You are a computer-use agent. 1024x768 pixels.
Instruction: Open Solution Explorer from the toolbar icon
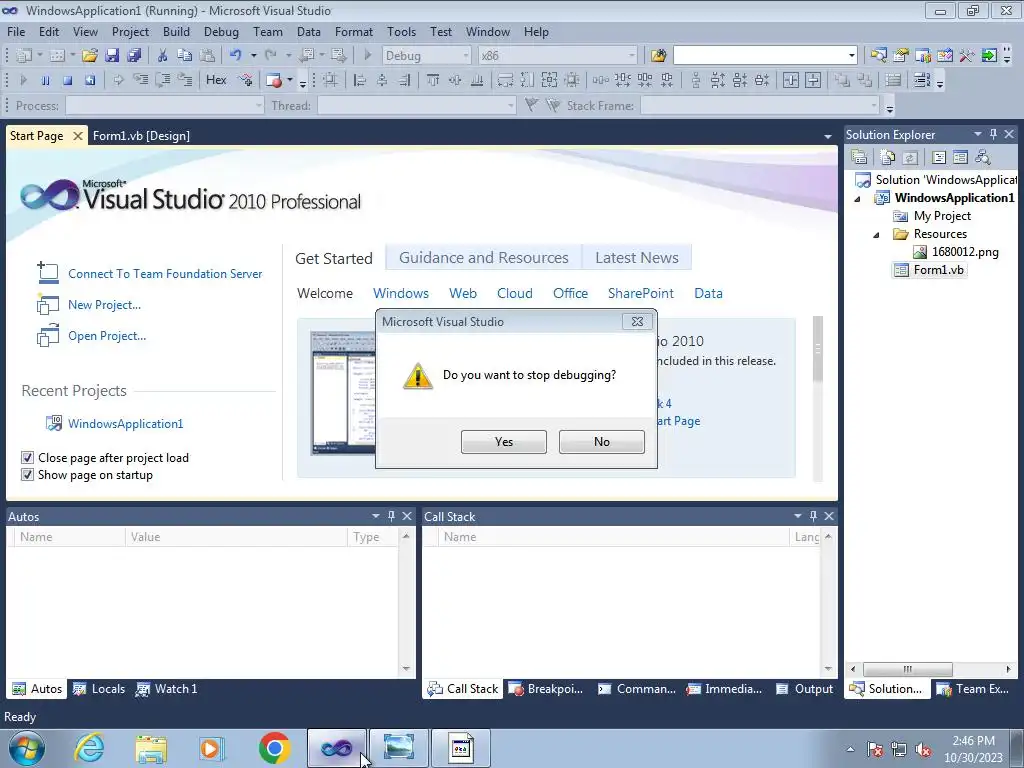click(x=878, y=56)
